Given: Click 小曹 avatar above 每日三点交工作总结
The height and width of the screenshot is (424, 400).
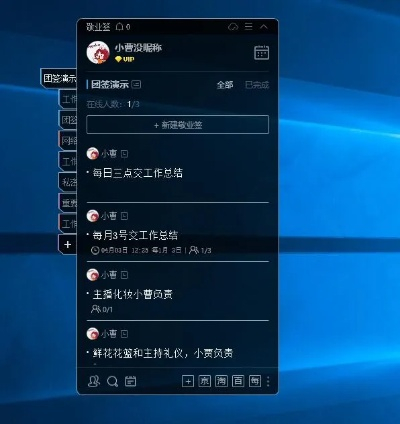Looking at the screenshot, I should click(x=93, y=154).
